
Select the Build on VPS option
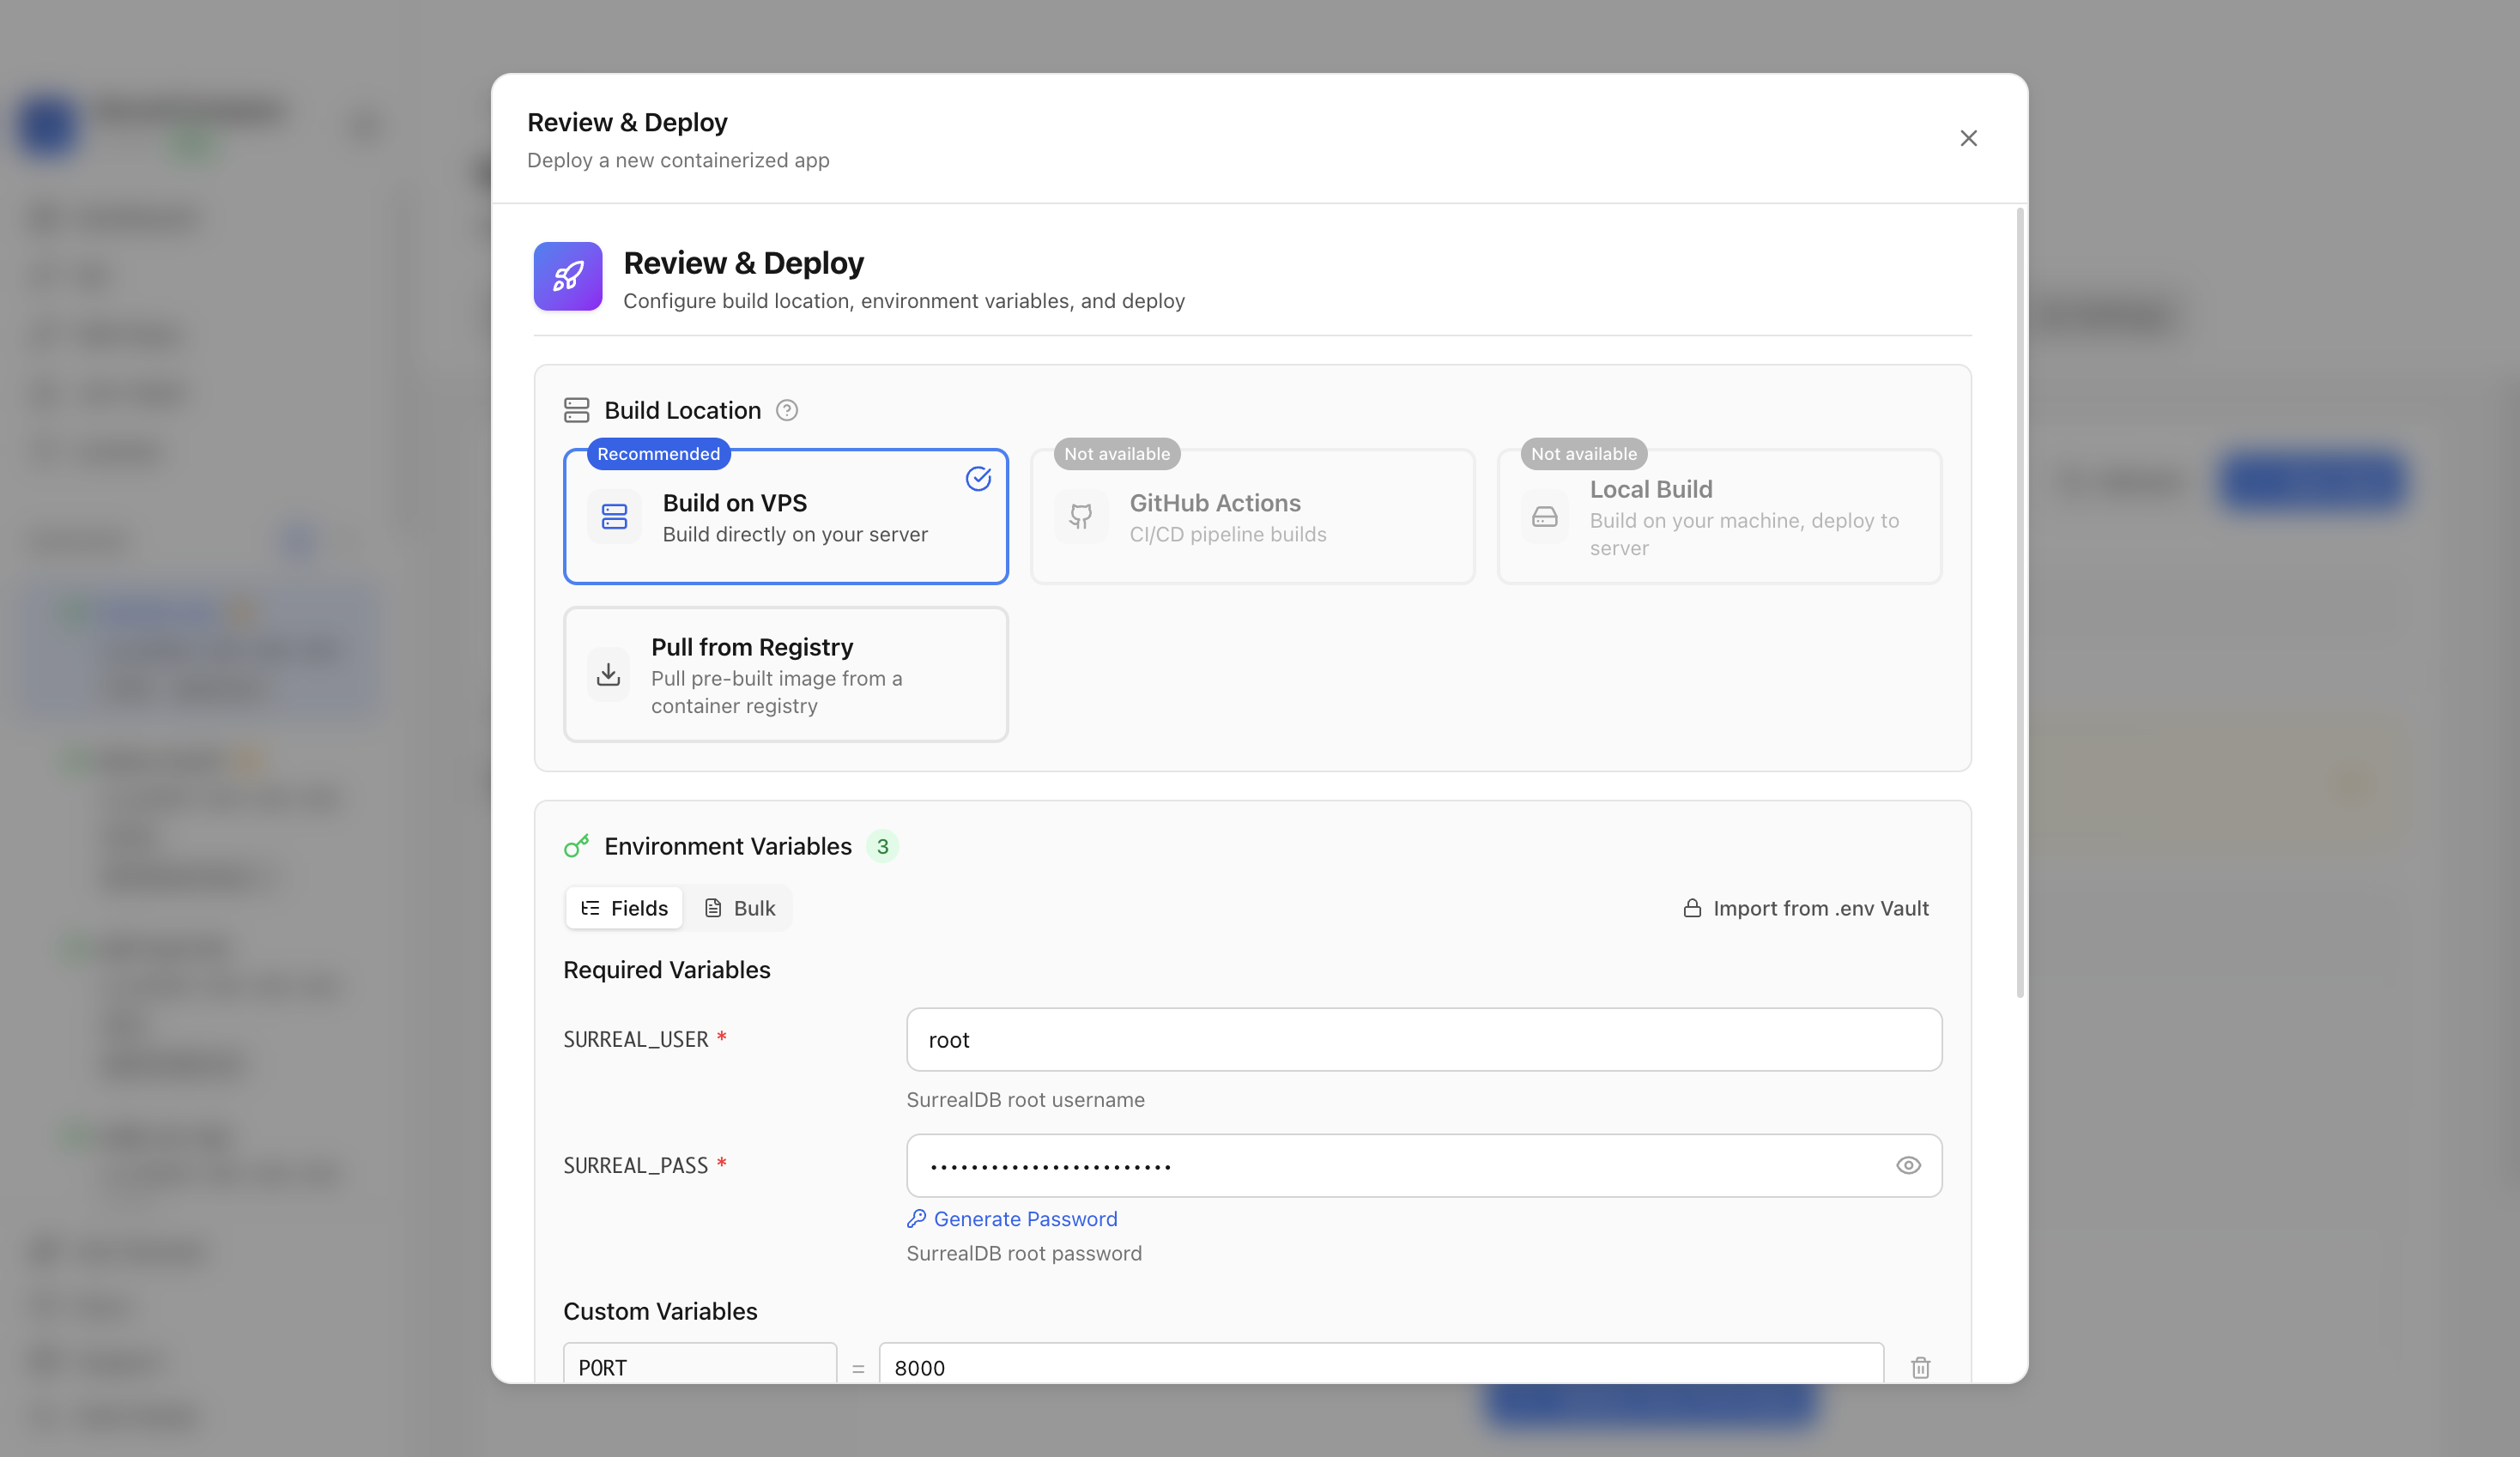(x=786, y=516)
